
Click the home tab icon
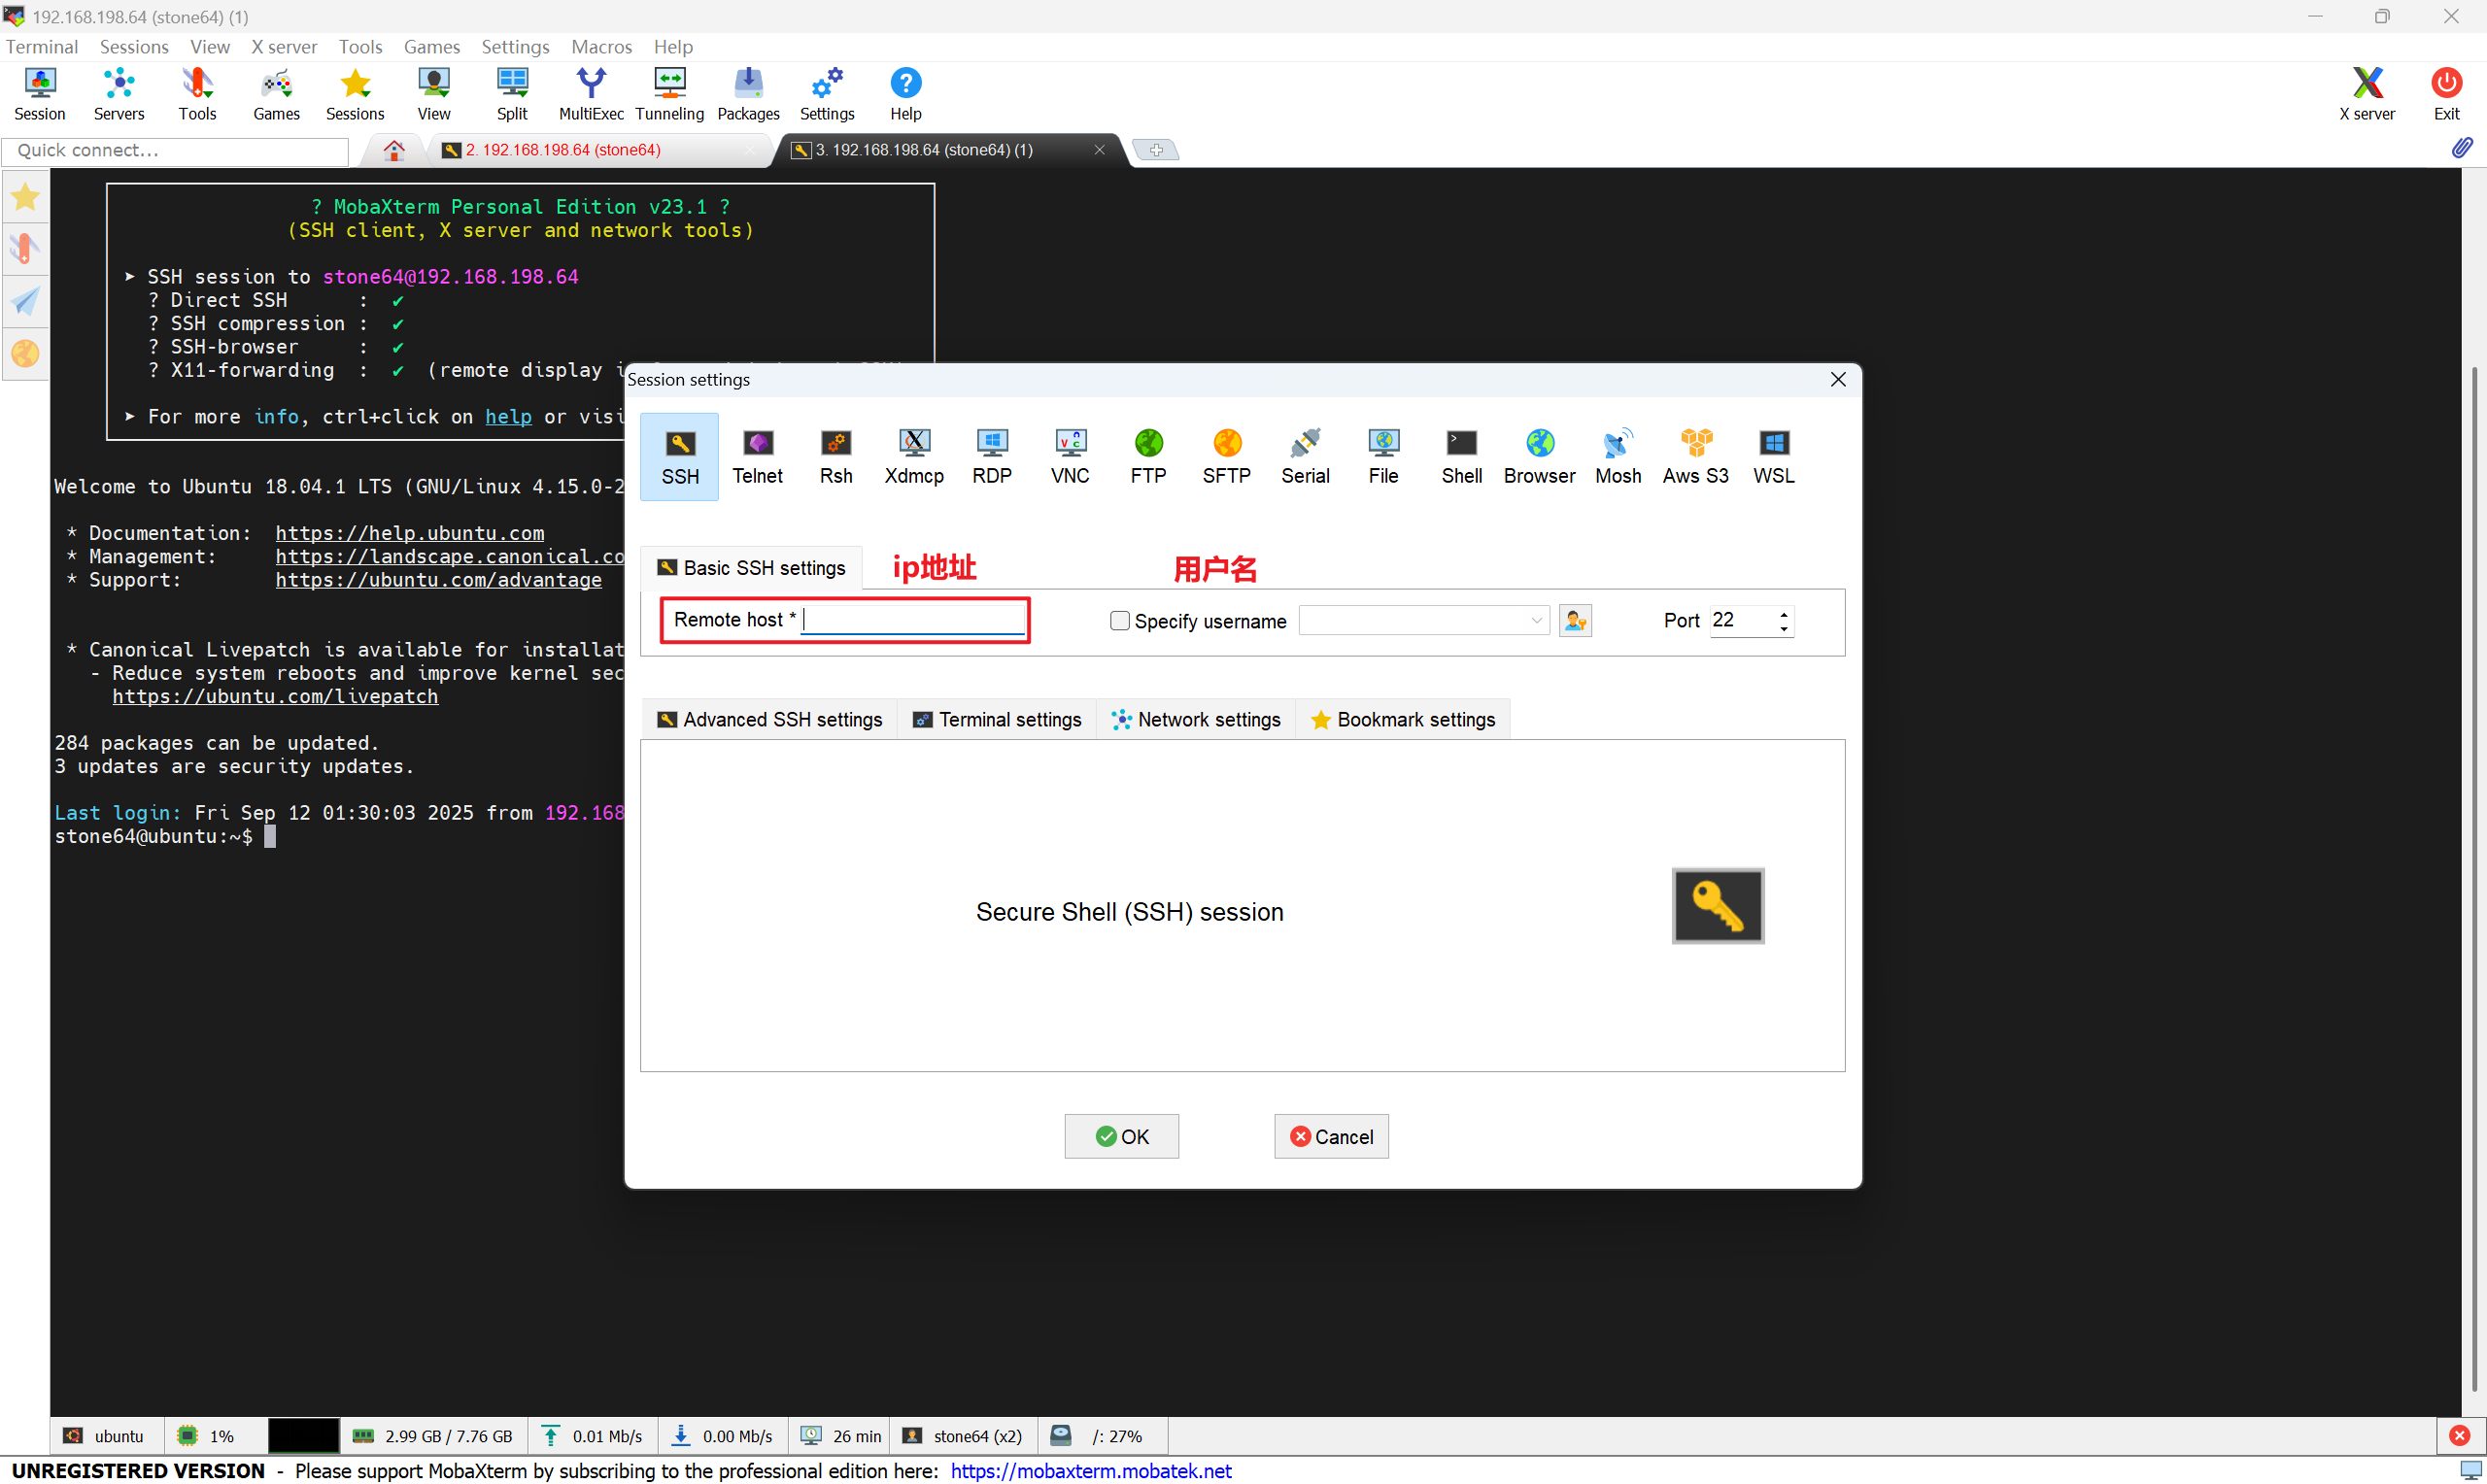[x=394, y=150]
